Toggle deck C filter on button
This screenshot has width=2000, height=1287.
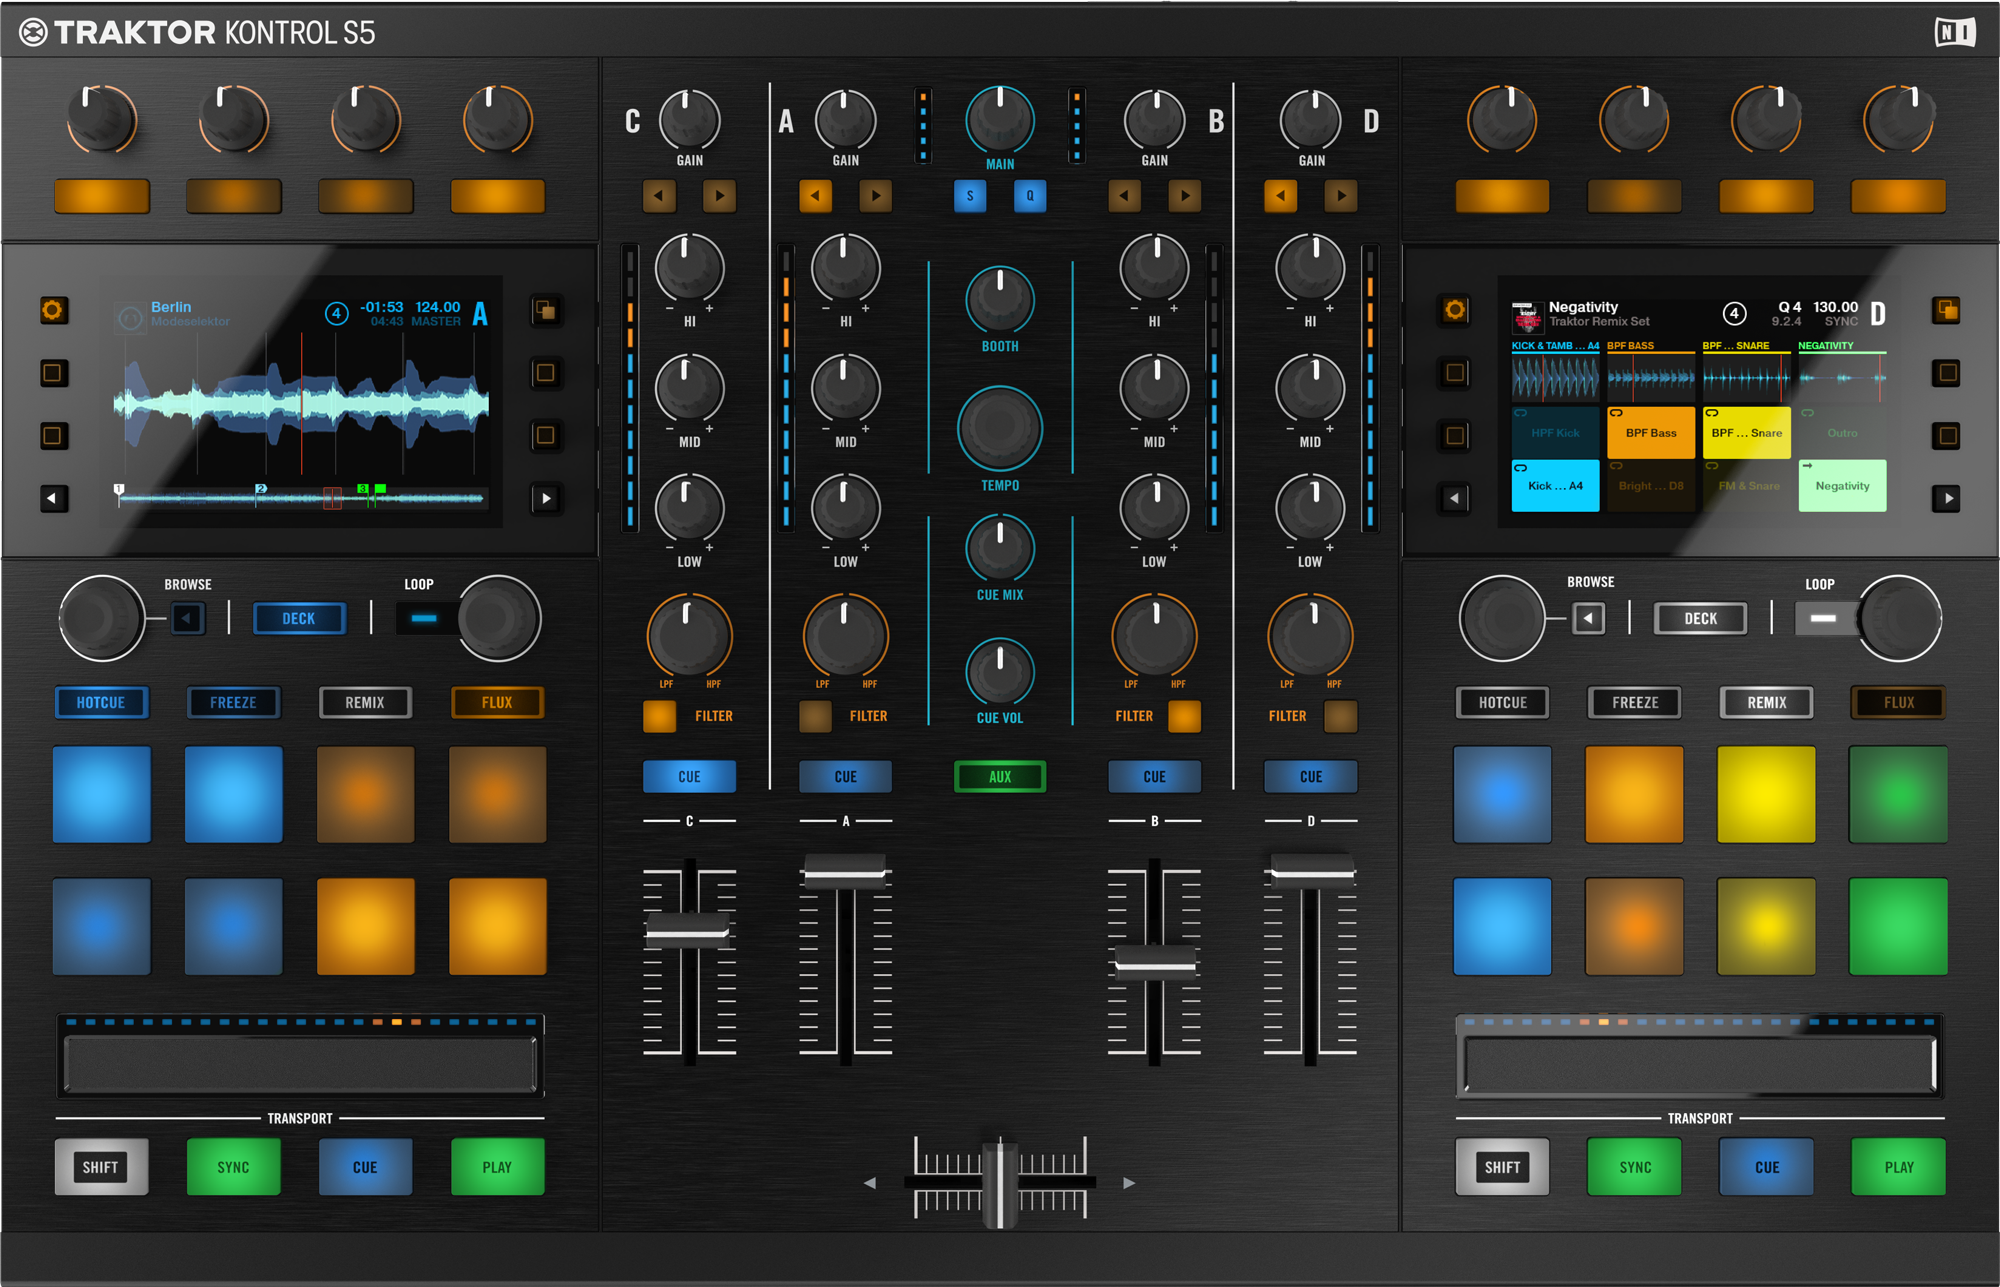pos(659,716)
